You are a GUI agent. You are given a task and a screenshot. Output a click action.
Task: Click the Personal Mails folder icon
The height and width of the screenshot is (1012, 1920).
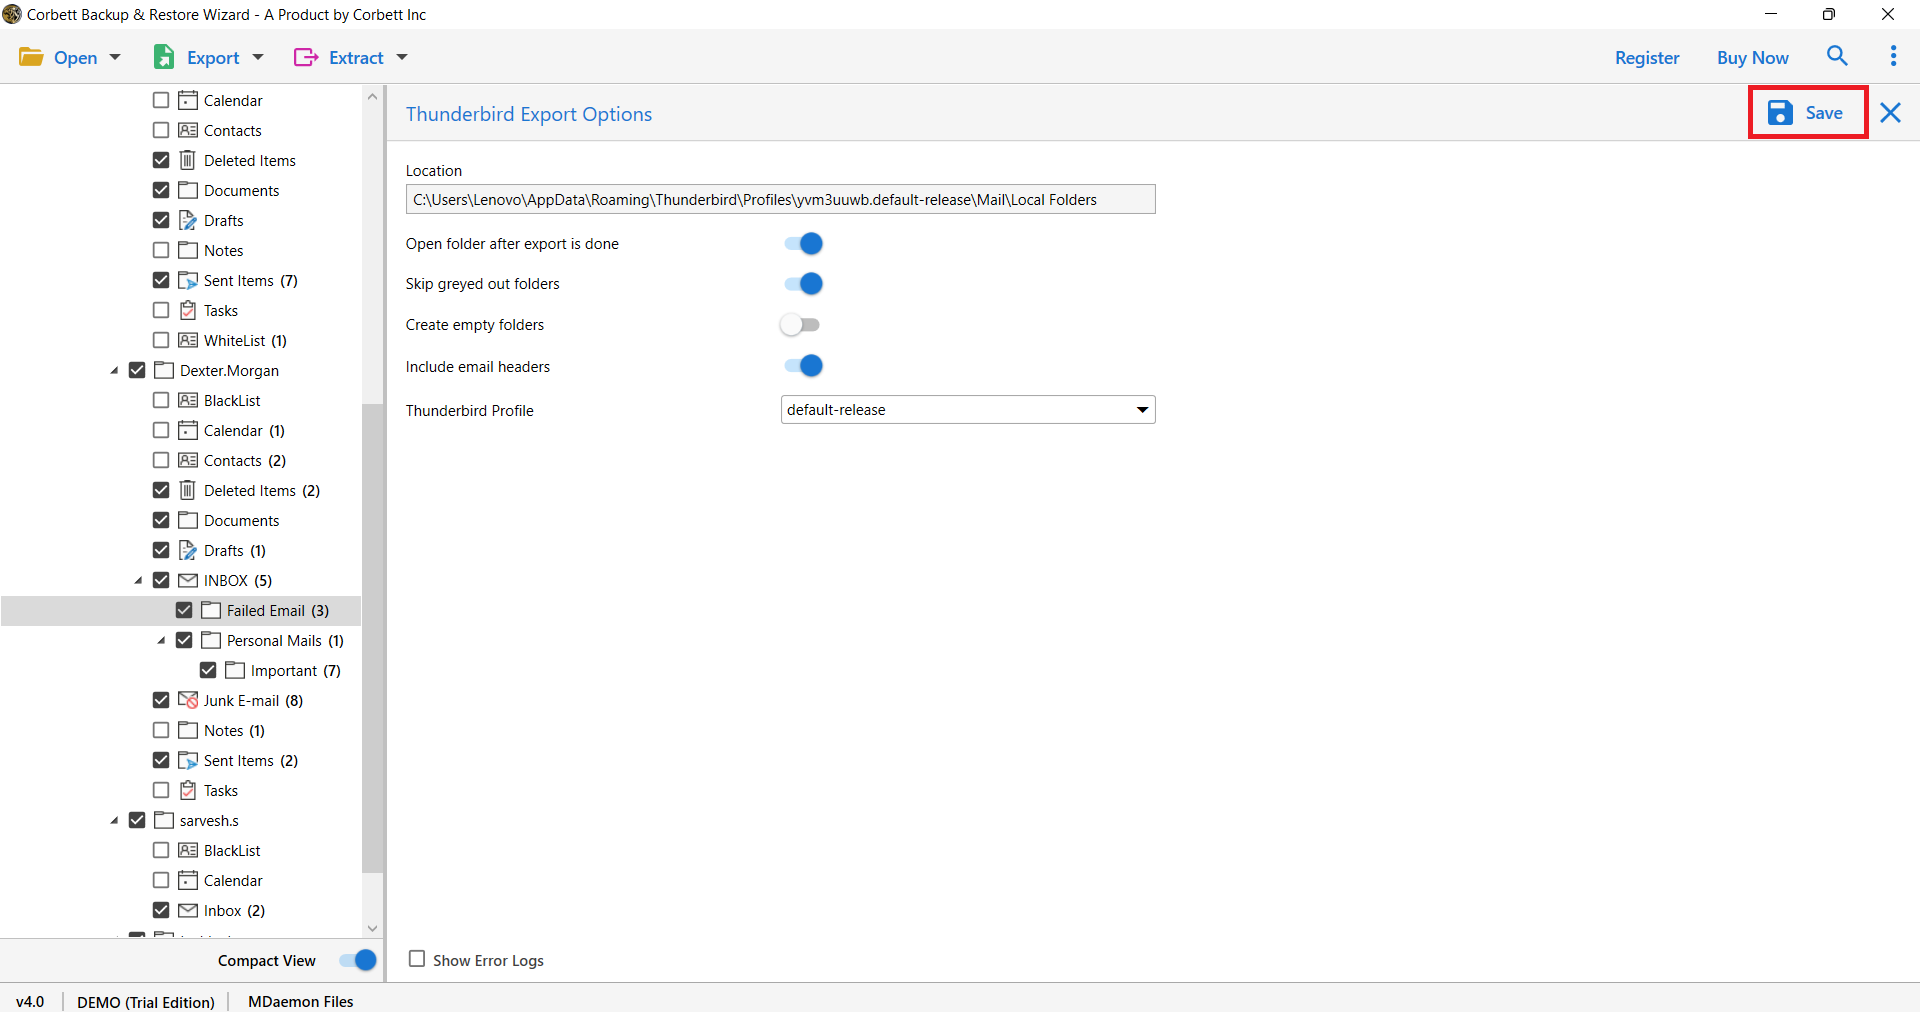click(211, 640)
